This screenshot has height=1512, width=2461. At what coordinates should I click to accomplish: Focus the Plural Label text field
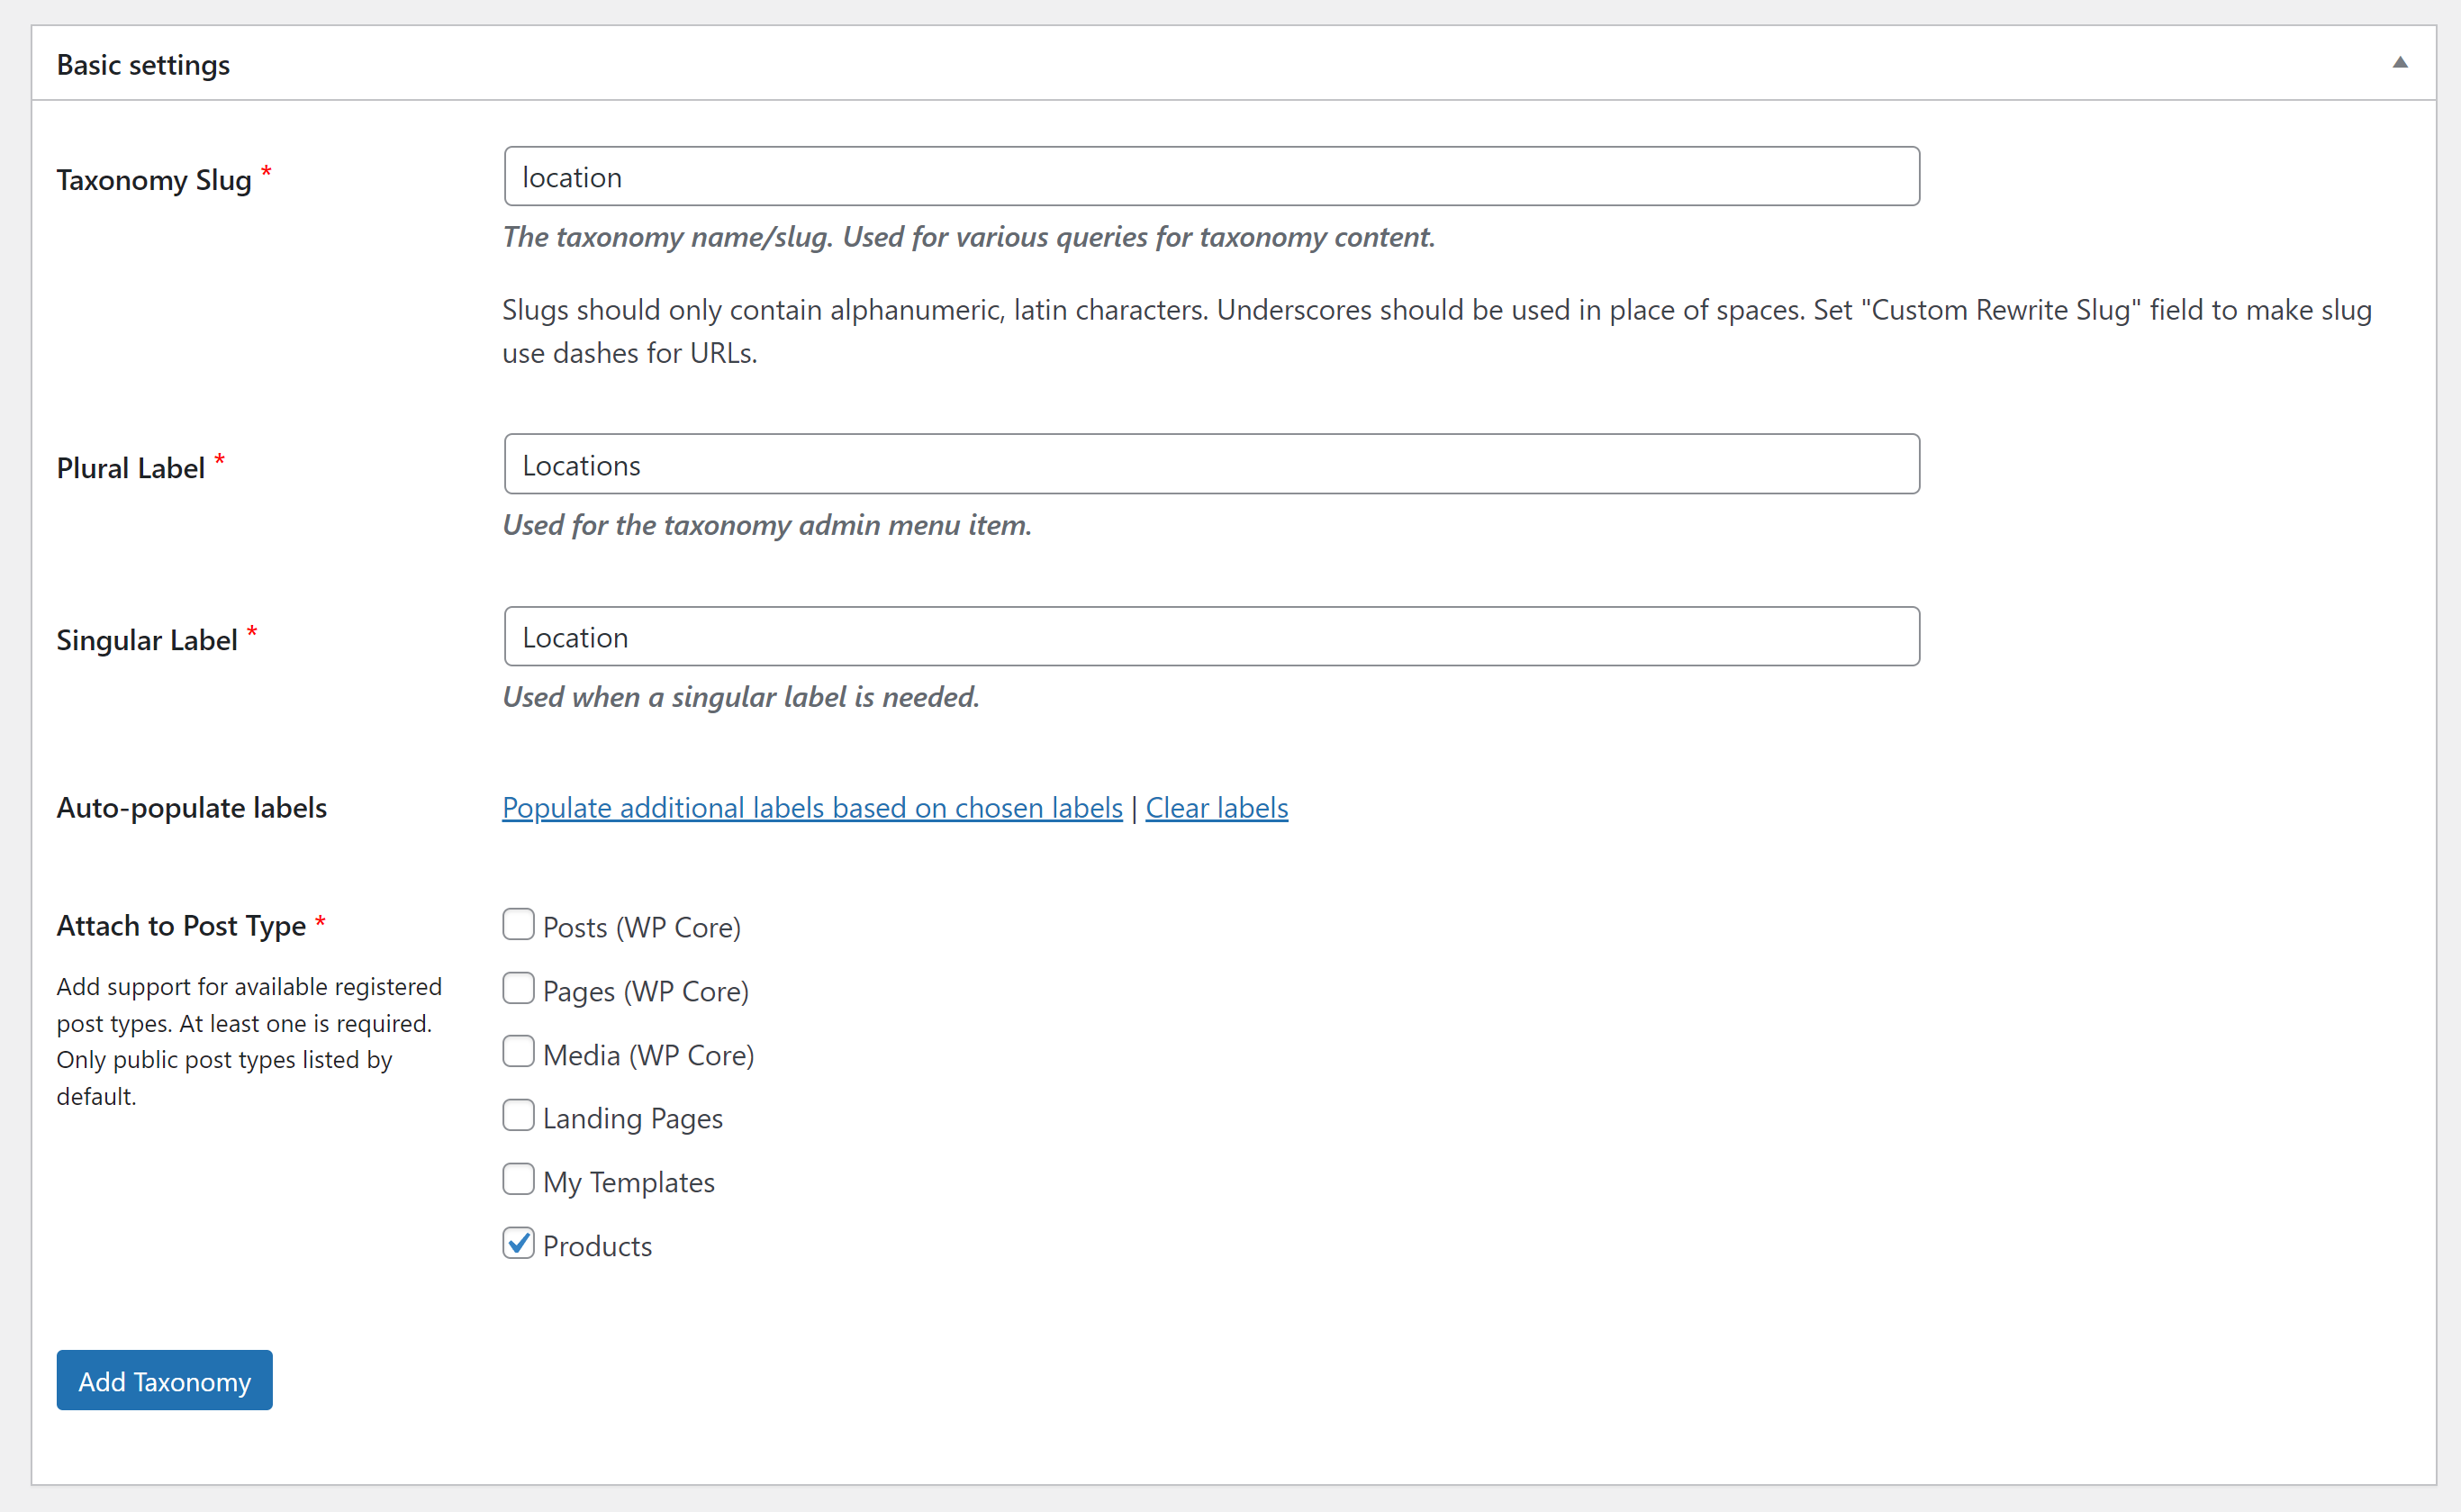click(x=1211, y=464)
